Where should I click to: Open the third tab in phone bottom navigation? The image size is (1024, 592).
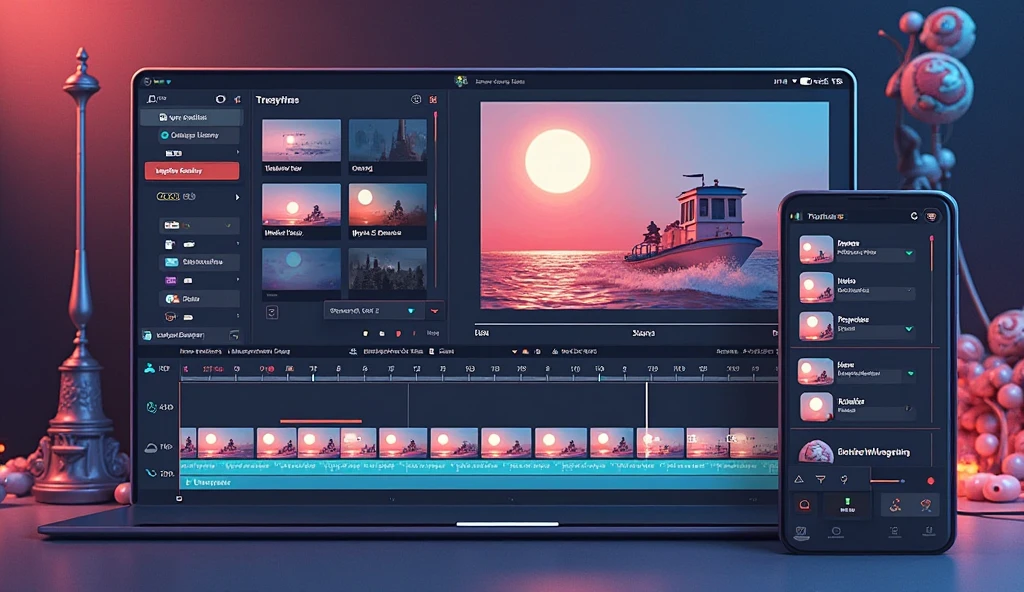(894, 532)
